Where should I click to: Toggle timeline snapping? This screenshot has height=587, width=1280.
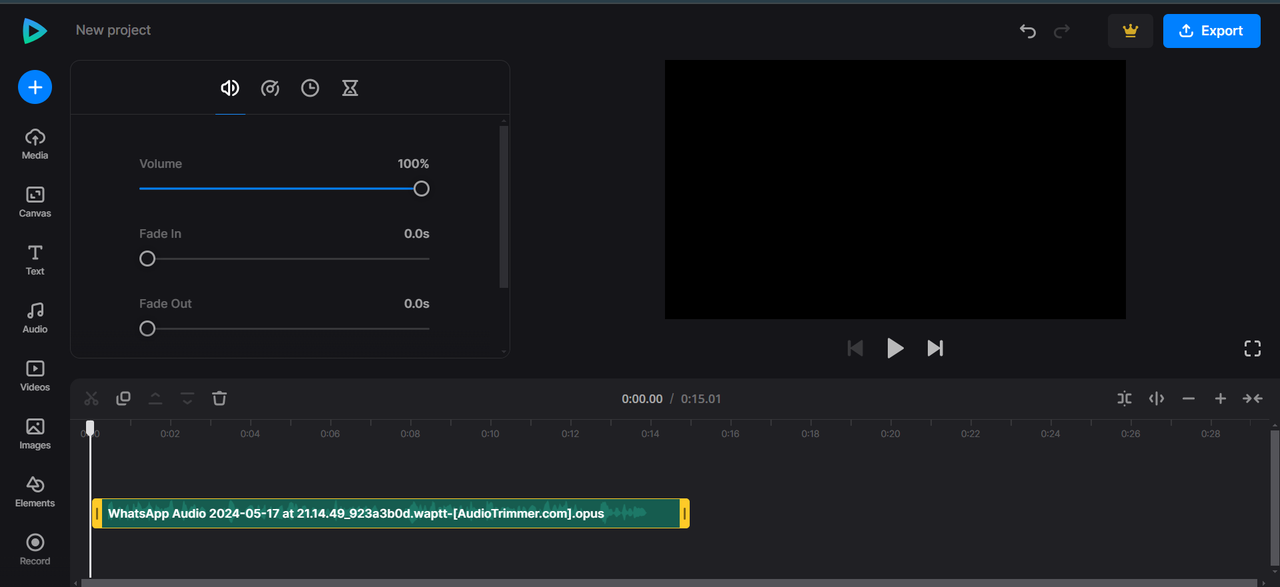[1124, 398]
